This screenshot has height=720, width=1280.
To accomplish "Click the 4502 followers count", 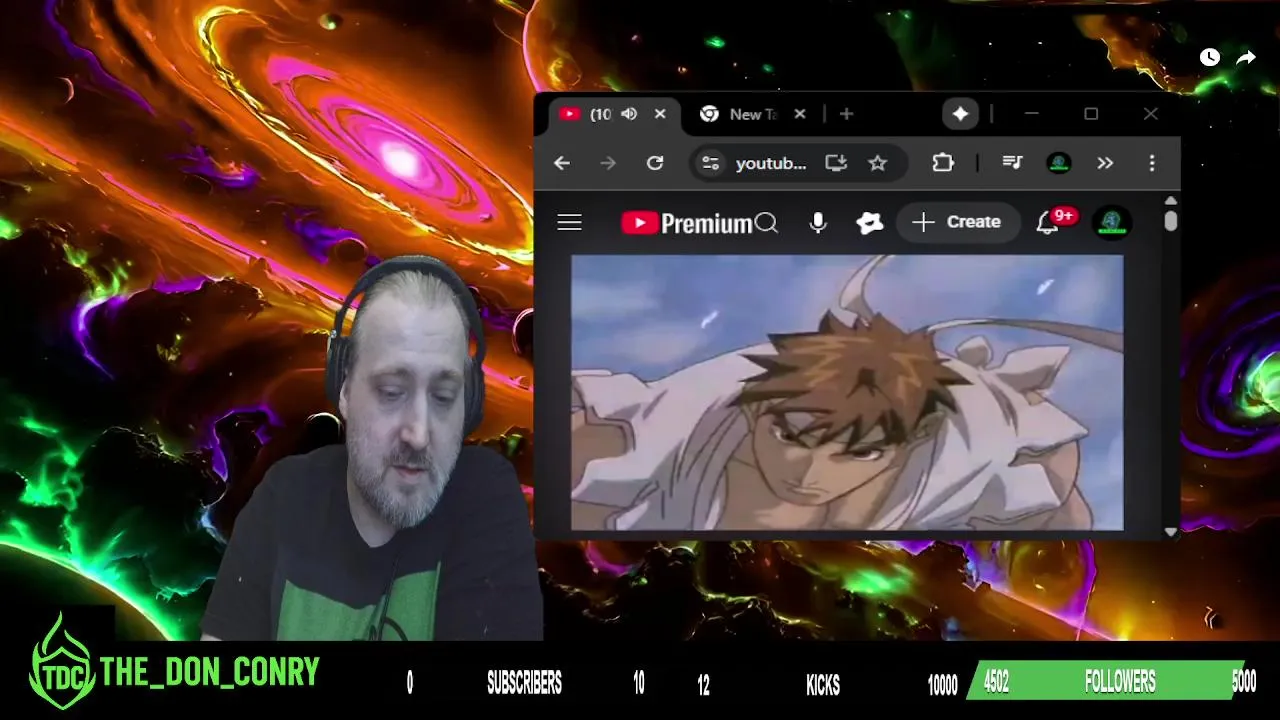I will click(996, 682).
